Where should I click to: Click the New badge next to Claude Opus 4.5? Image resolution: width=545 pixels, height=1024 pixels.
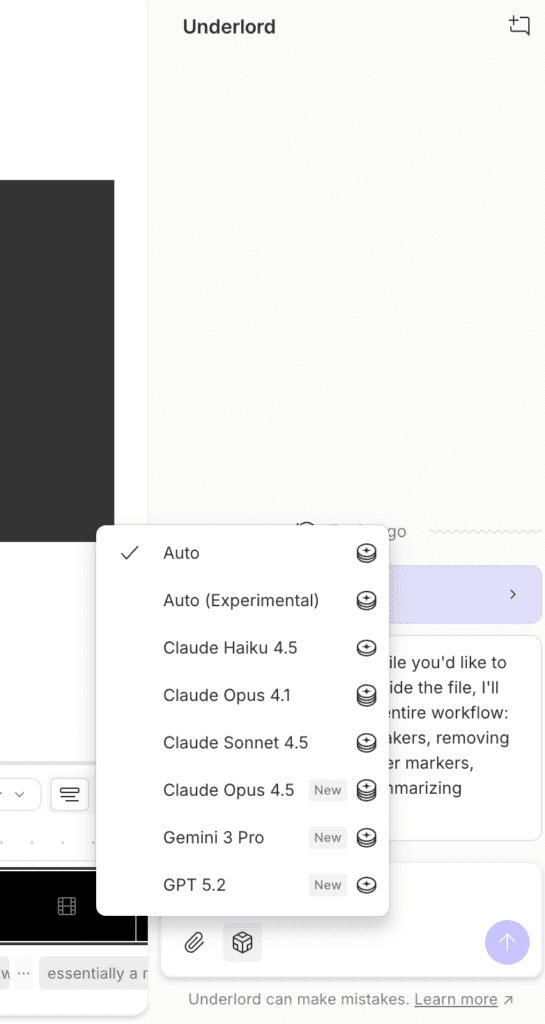pyautogui.click(x=328, y=790)
